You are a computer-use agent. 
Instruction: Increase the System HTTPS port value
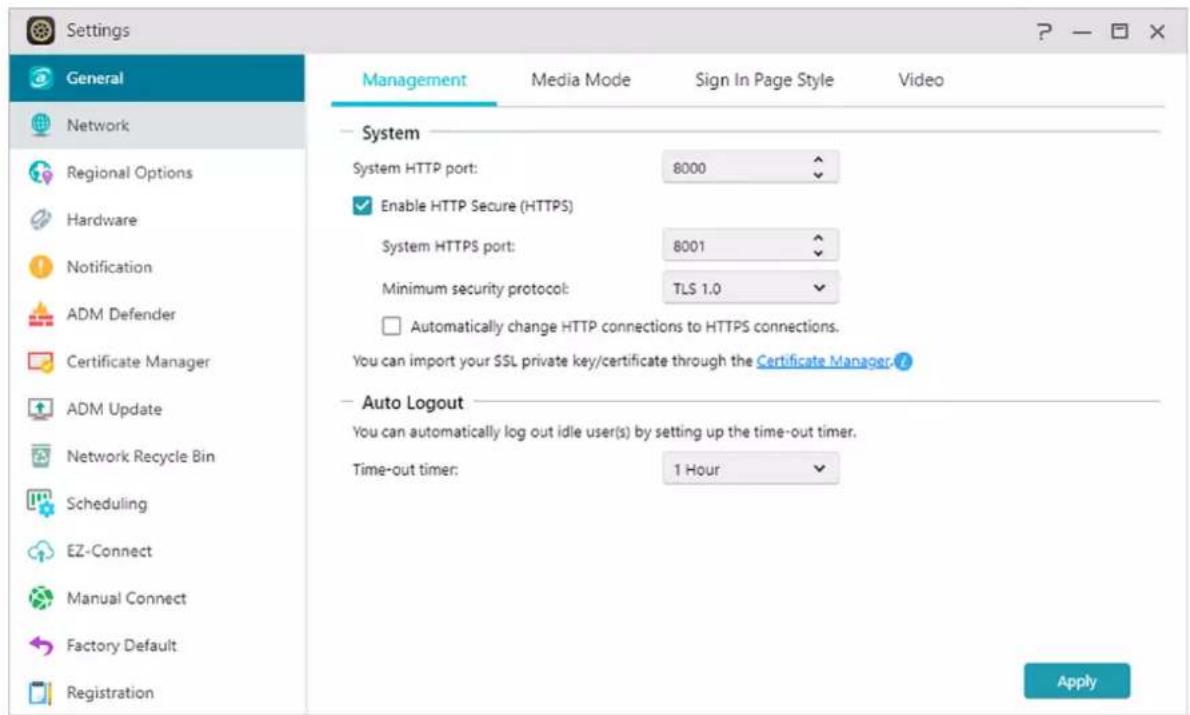coord(818,238)
